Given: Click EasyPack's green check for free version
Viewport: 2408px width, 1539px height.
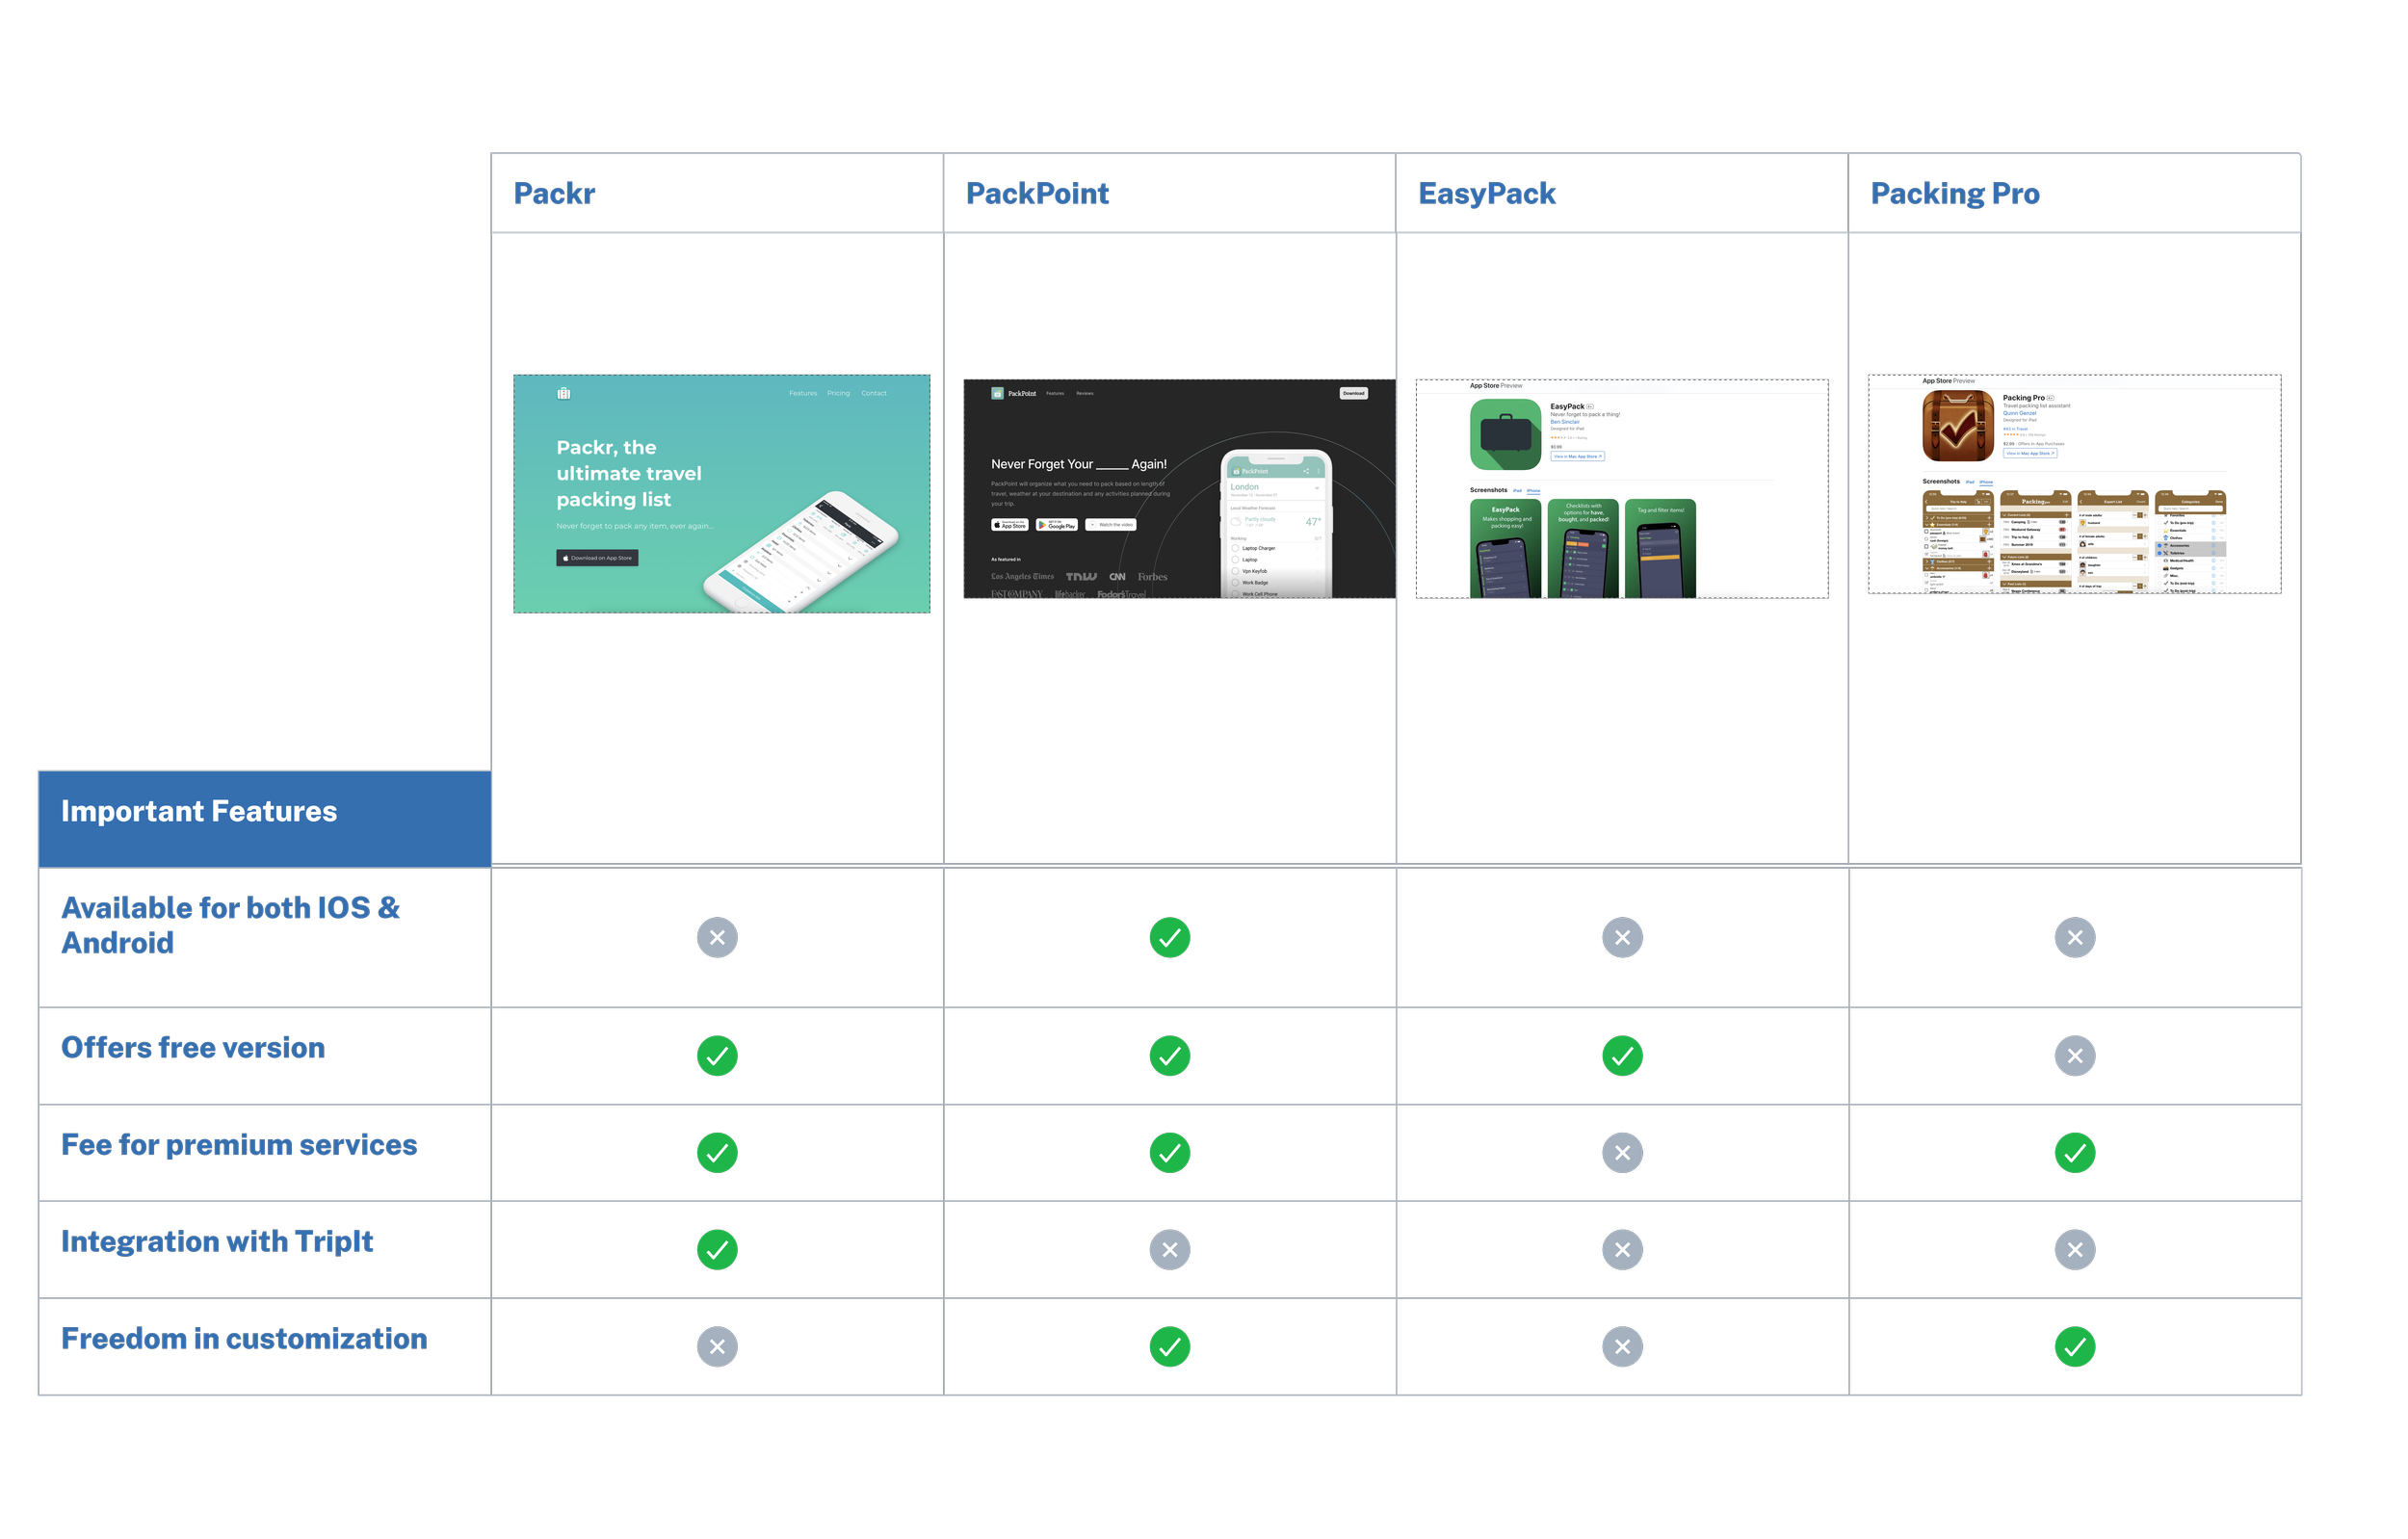Looking at the screenshot, I should (x=1622, y=1055).
